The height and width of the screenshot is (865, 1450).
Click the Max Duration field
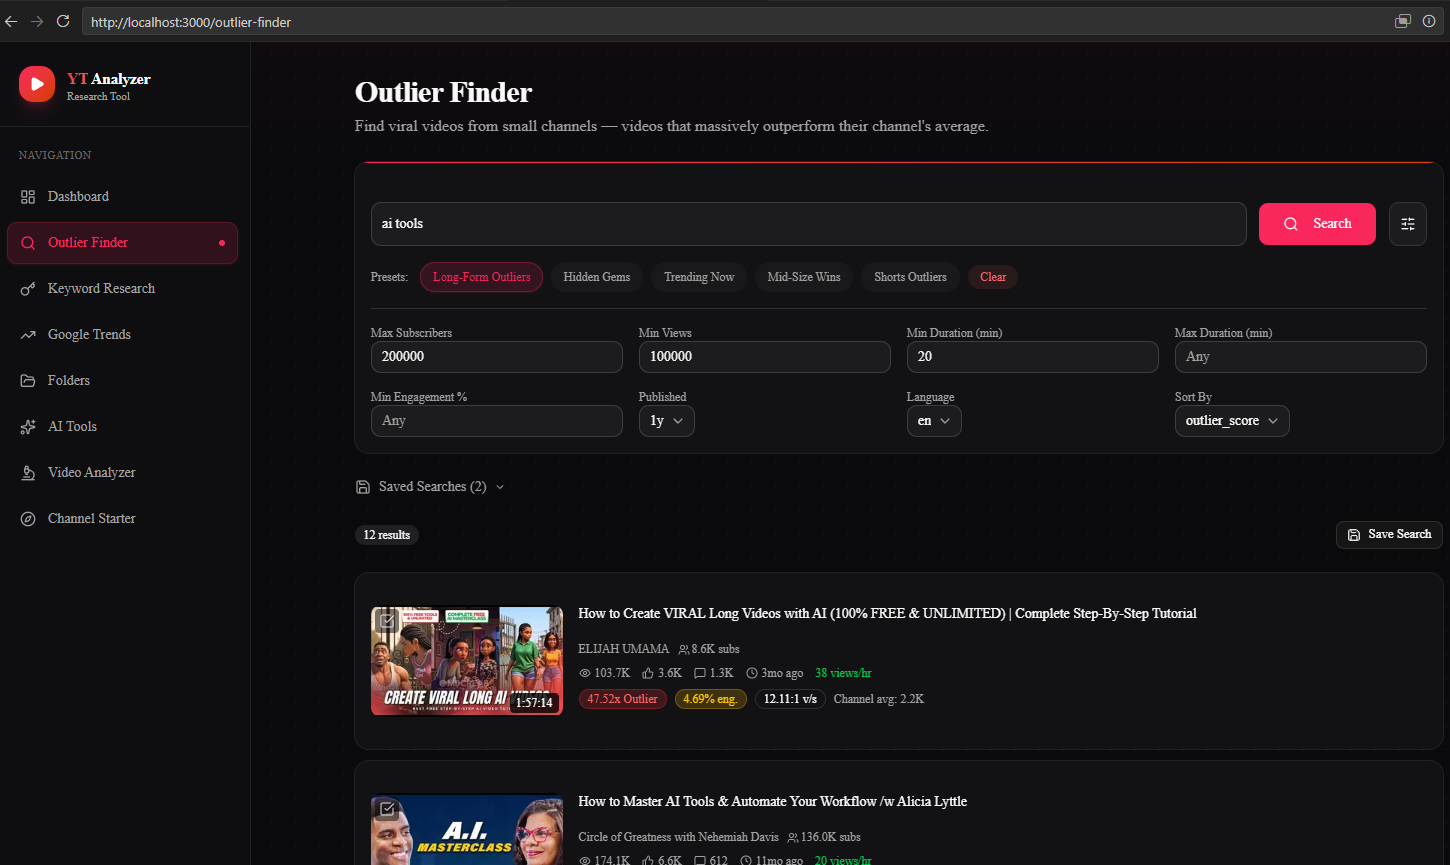click(x=1300, y=357)
